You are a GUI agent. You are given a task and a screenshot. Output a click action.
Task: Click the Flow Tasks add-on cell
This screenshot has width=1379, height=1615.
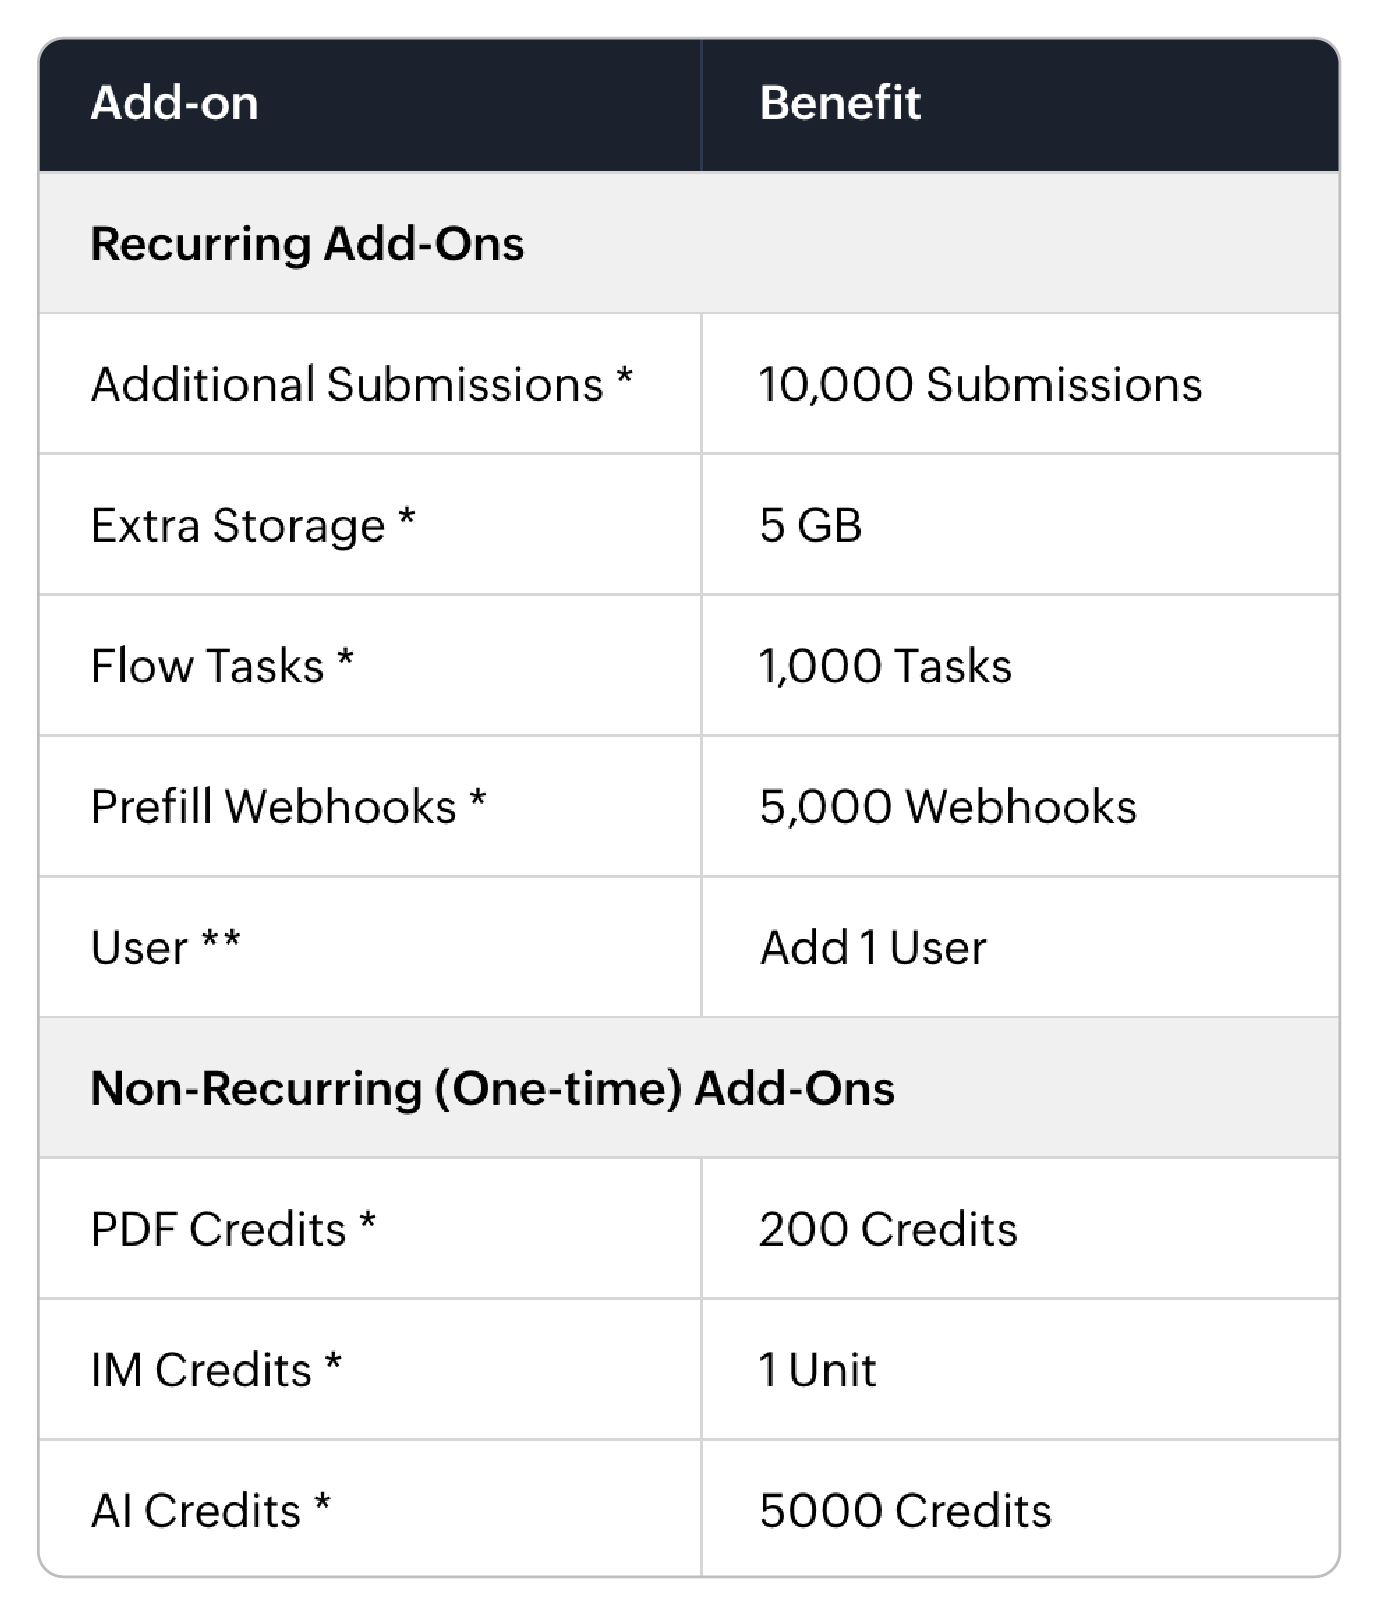tap(222, 666)
